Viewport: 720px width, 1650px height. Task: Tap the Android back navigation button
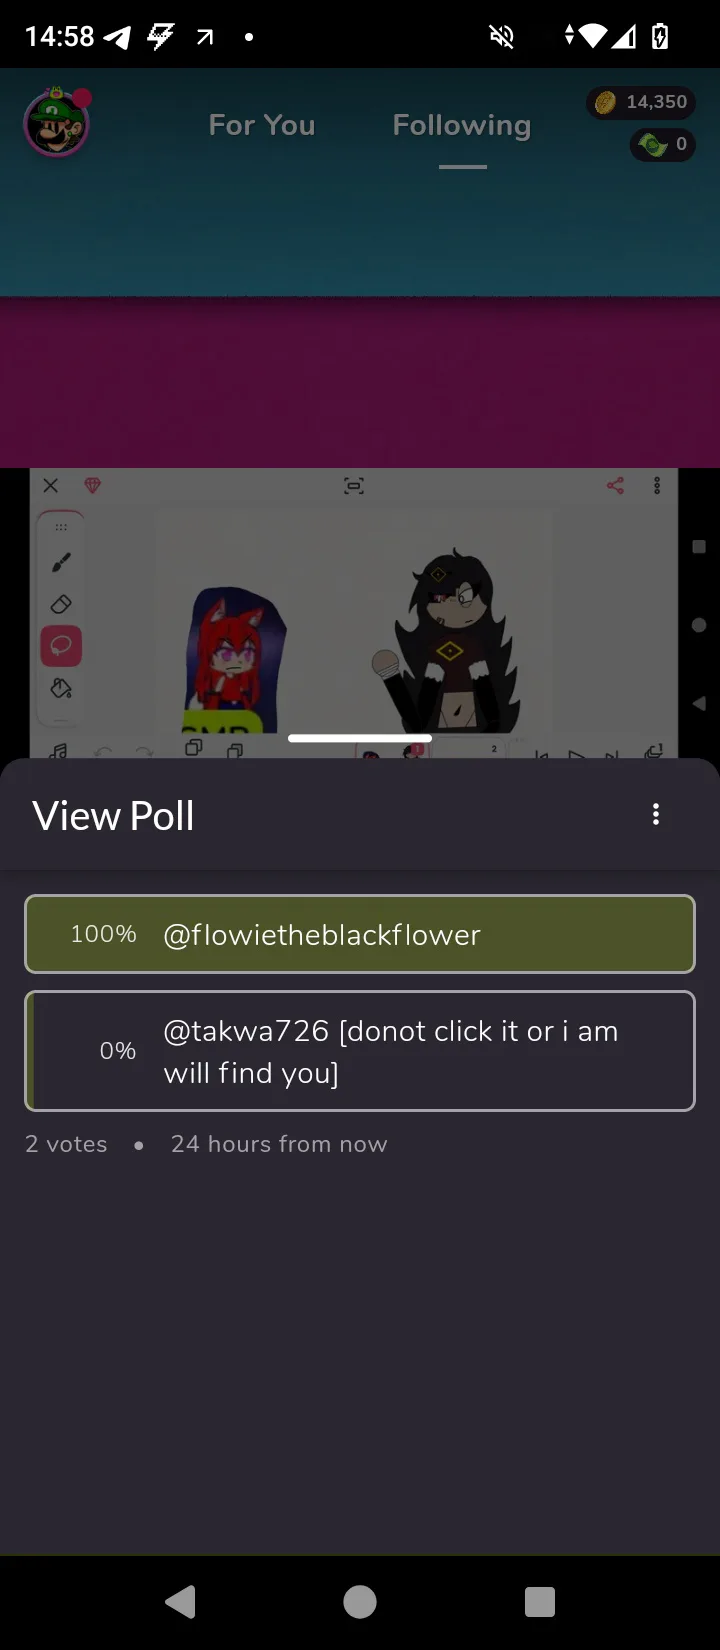[x=180, y=1602]
